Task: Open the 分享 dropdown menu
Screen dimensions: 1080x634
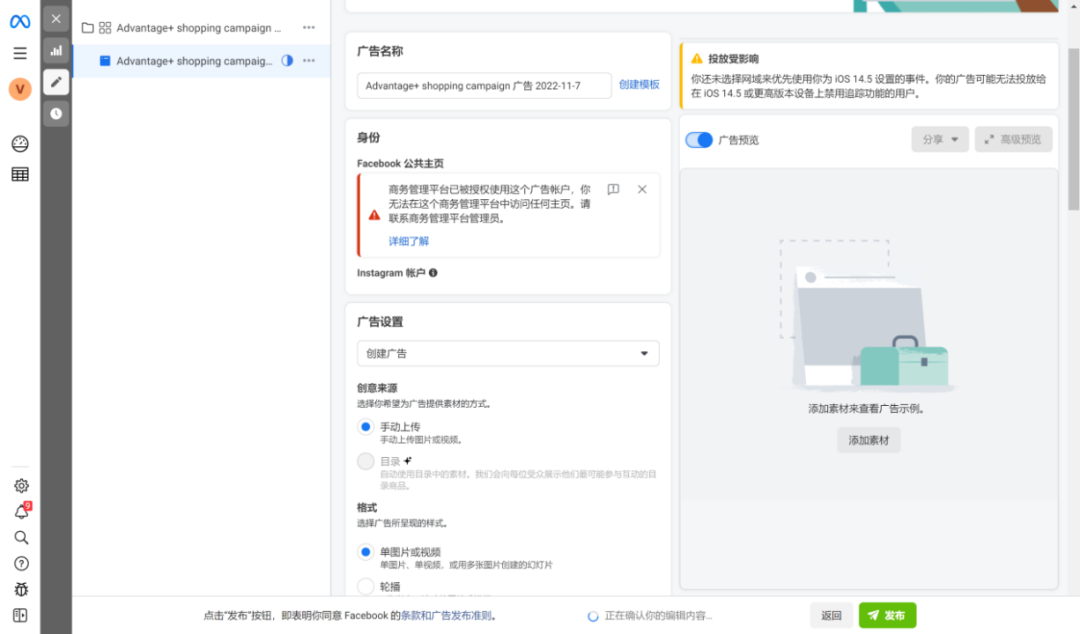Action: pos(938,139)
